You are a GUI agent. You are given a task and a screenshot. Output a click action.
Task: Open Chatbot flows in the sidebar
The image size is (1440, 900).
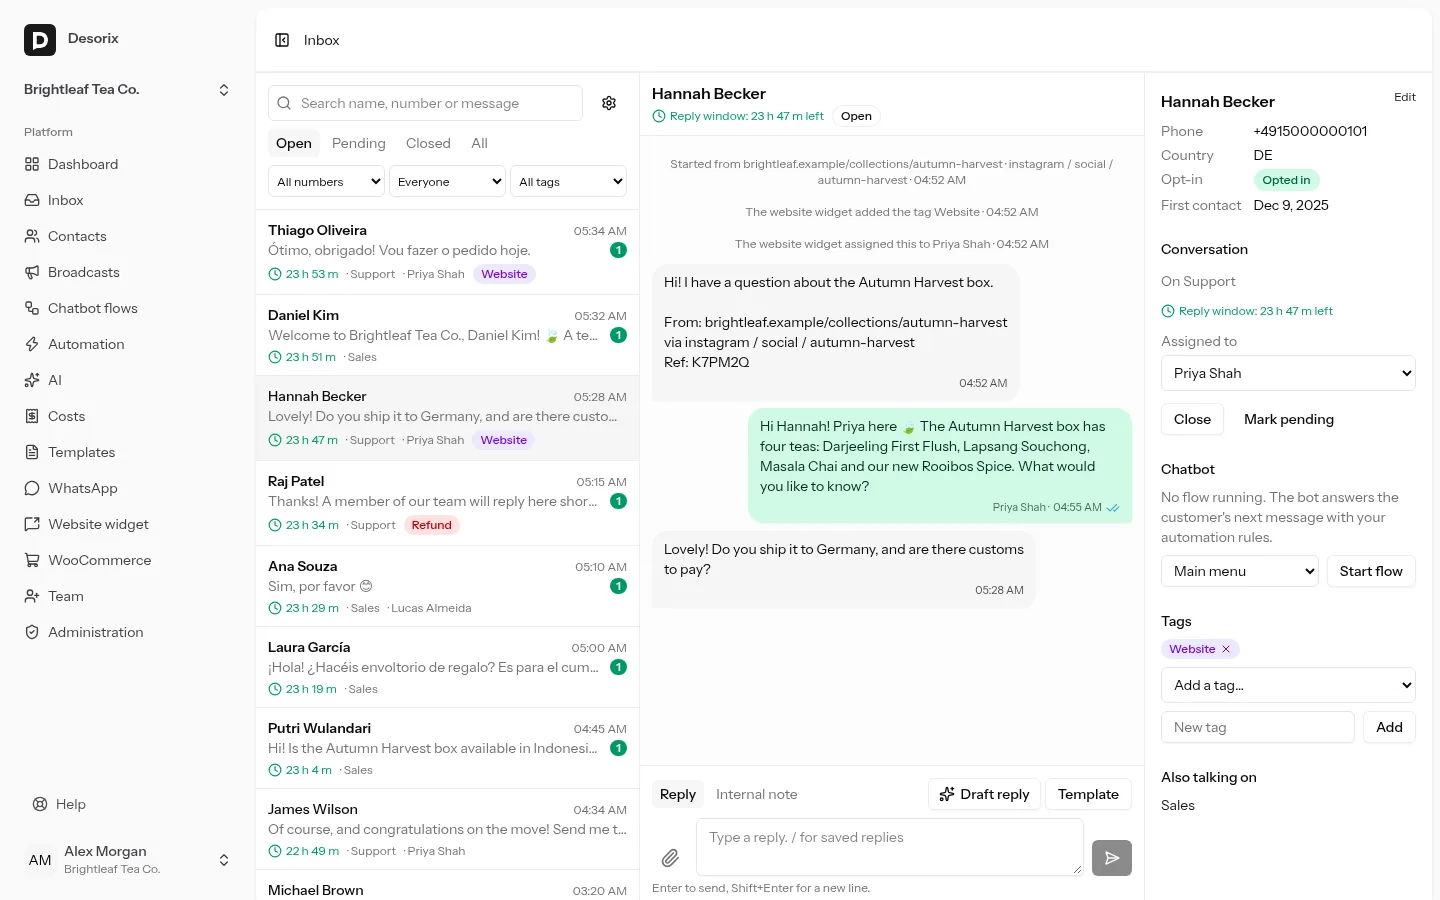128,308
